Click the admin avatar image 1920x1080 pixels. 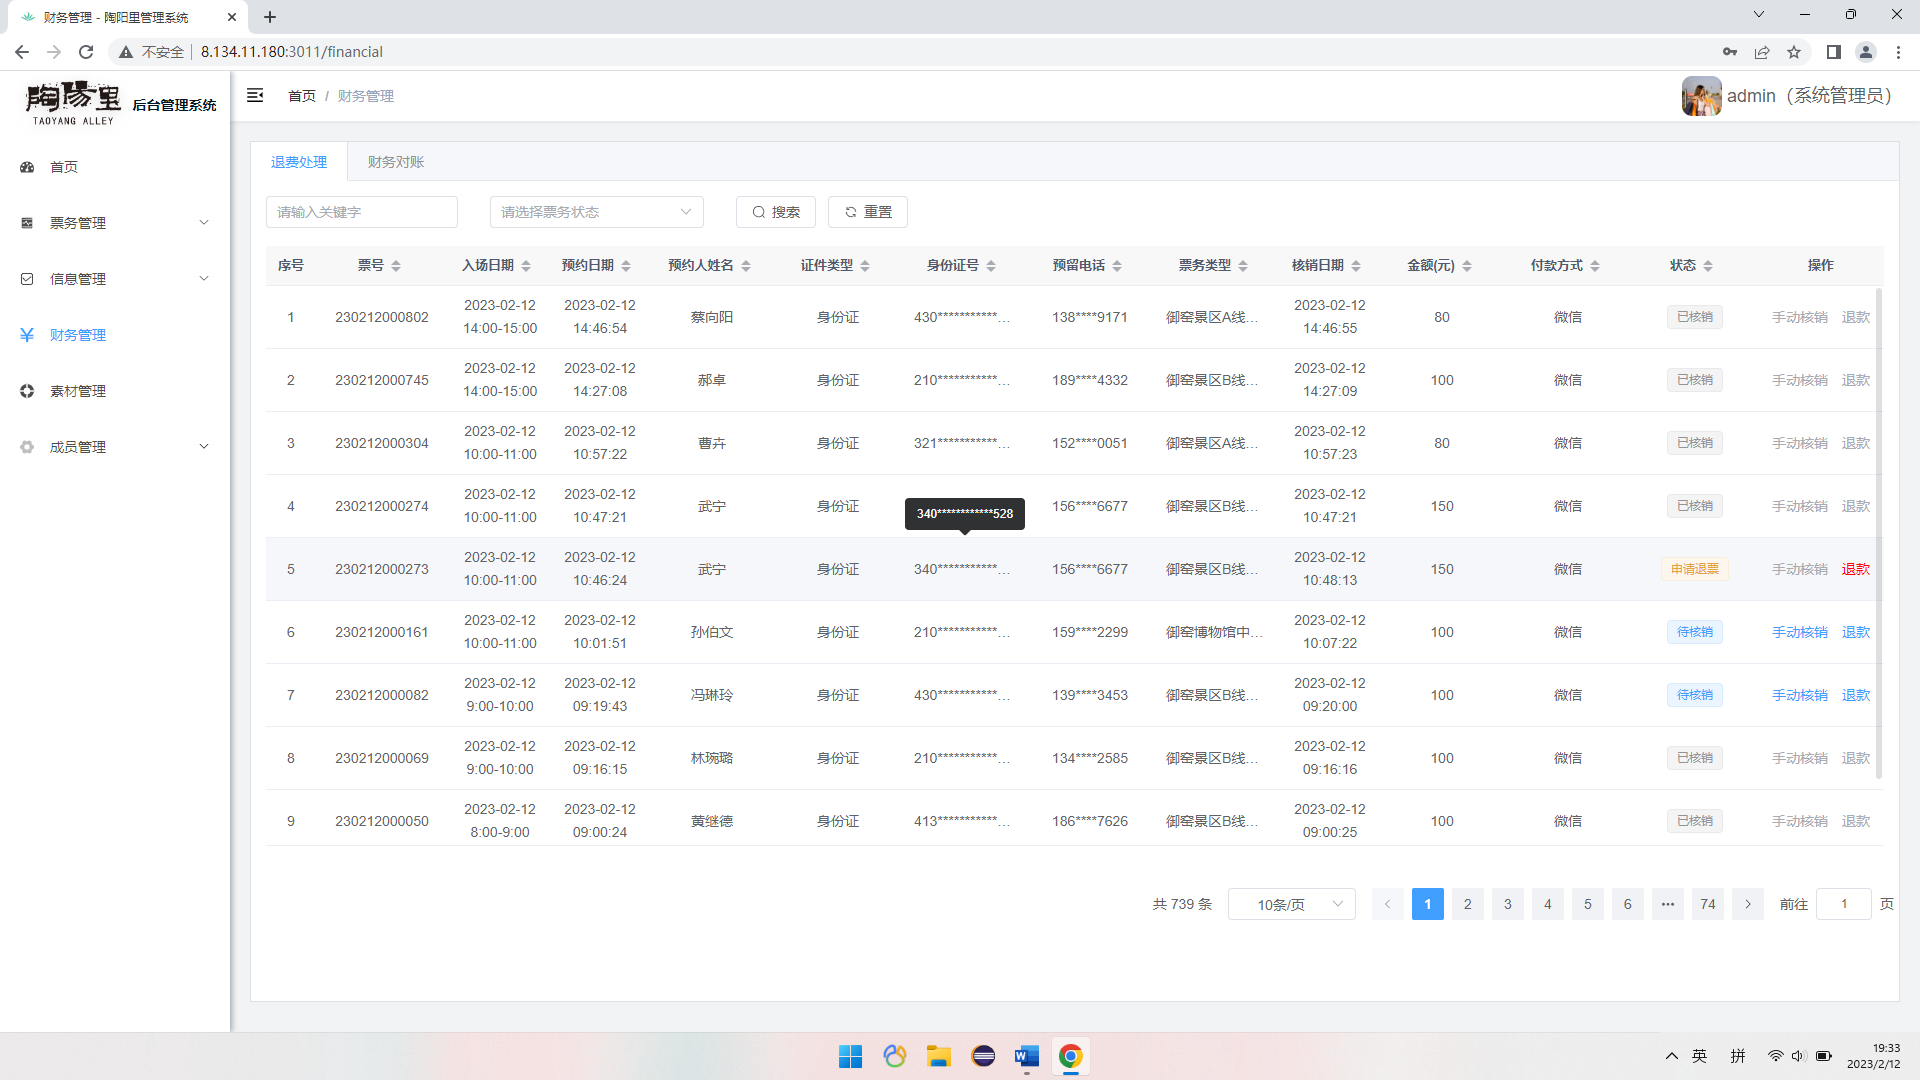1701,96
